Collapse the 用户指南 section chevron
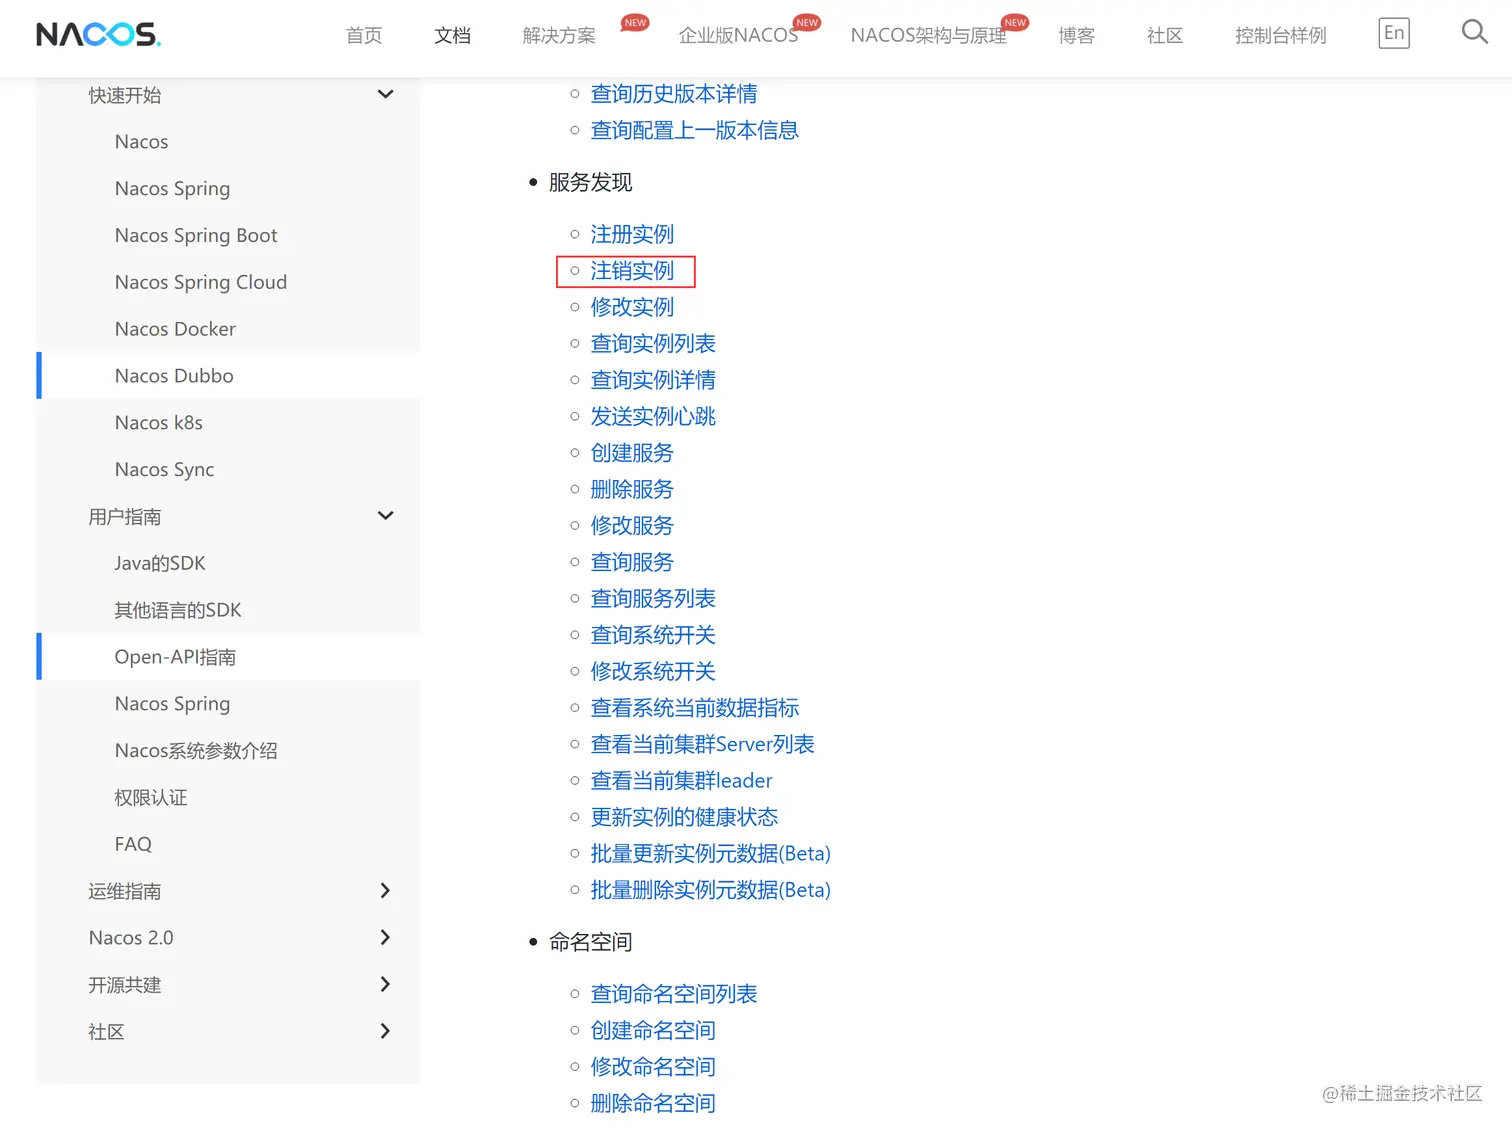The width and height of the screenshot is (1512, 1133). click(385, 516)
